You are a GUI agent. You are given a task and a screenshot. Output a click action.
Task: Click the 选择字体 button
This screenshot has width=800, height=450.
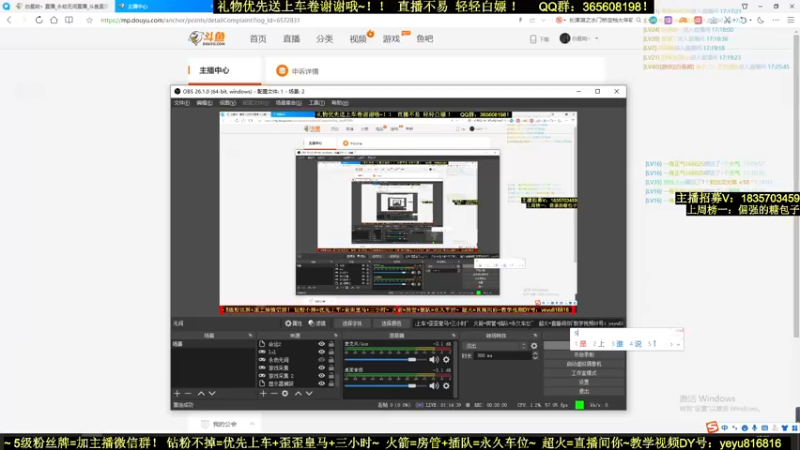(x=352, y=323)
